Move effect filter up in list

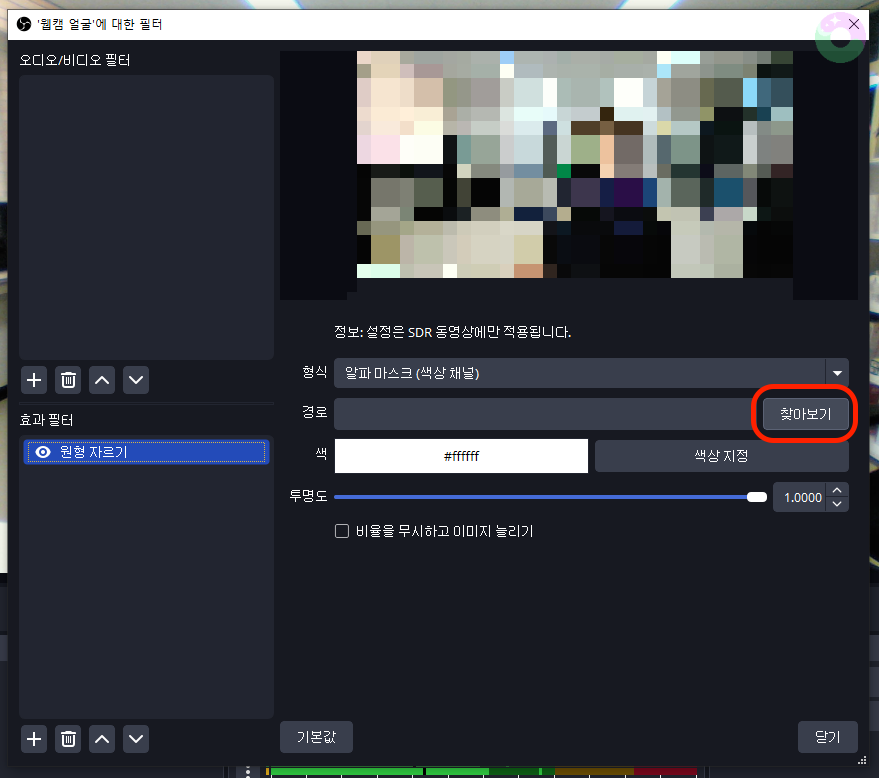(x=102, y=739)
